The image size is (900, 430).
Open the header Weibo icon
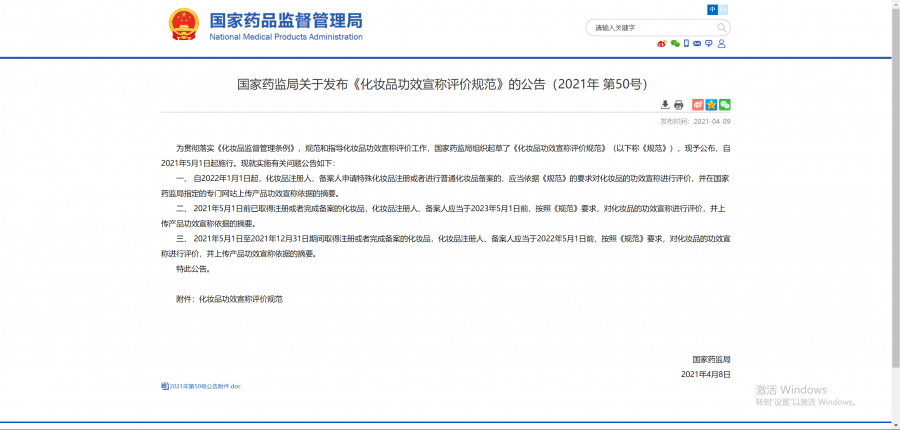tap(661, 44)
